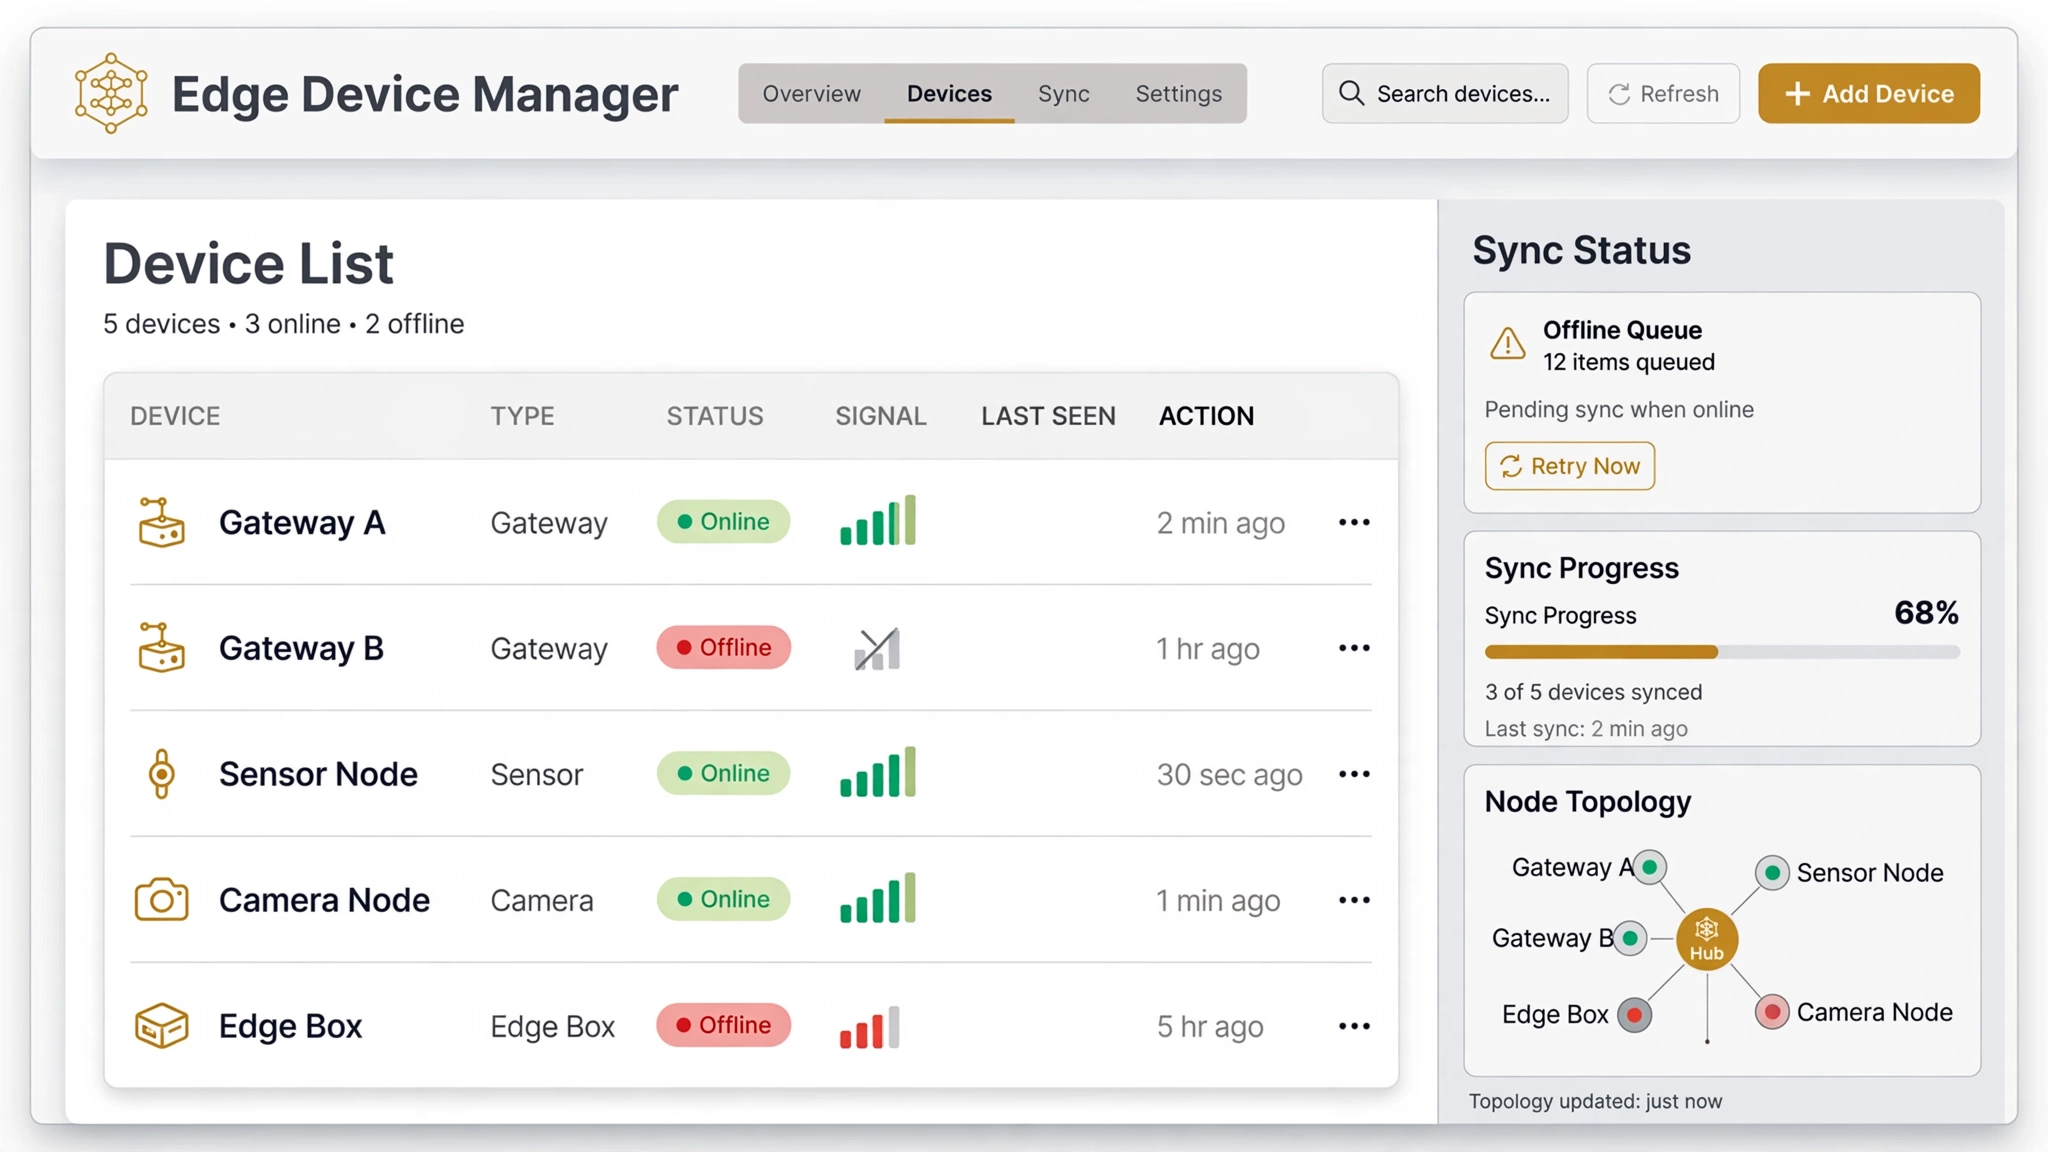Click Sensor Node dot in topology
The height and width of the screenshot is (1152, 2048).
coord(1772,872)
